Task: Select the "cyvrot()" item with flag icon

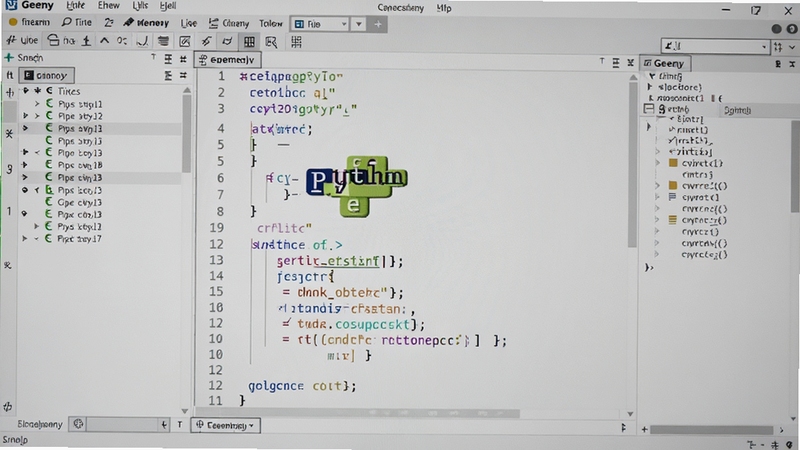Action: [700, 197]
